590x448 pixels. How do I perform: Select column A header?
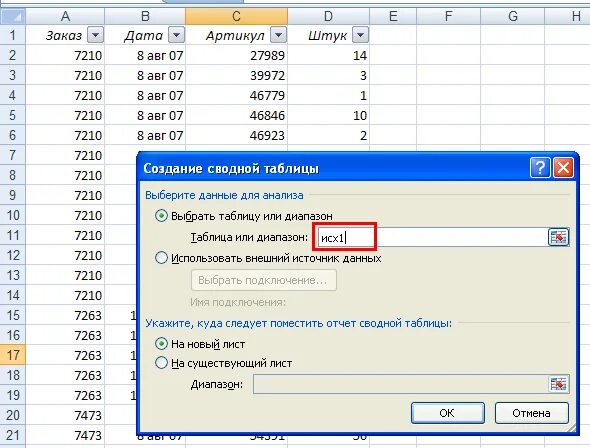65,17
